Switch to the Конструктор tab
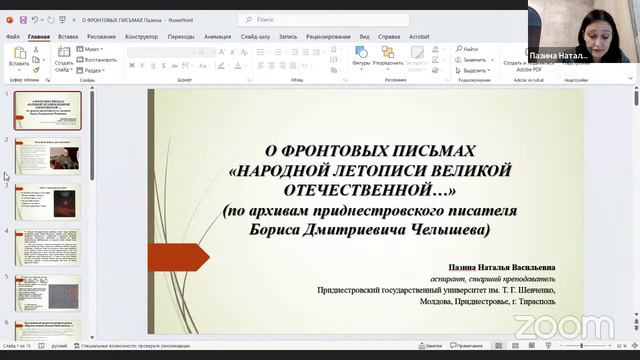 pyautogui.click(x=141, y=37)
